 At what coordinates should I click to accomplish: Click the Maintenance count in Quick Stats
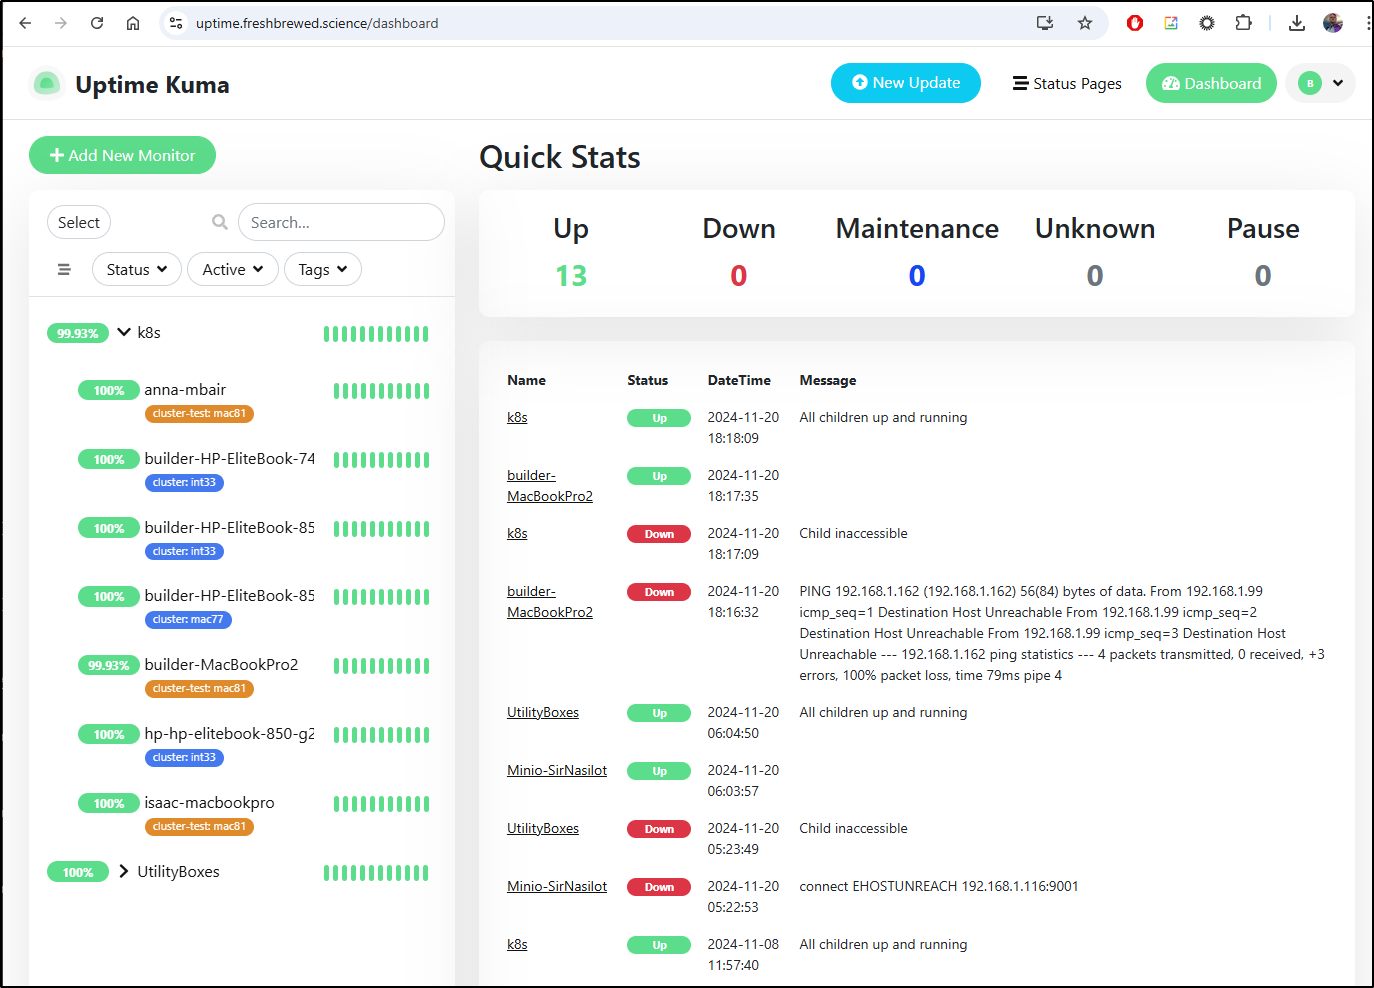pos(917,275)
